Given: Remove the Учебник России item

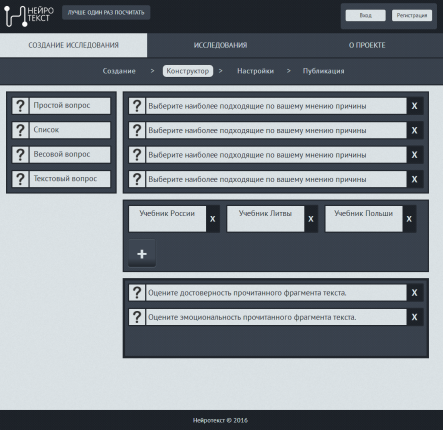Looking at the screenshot, I should 213,219.
